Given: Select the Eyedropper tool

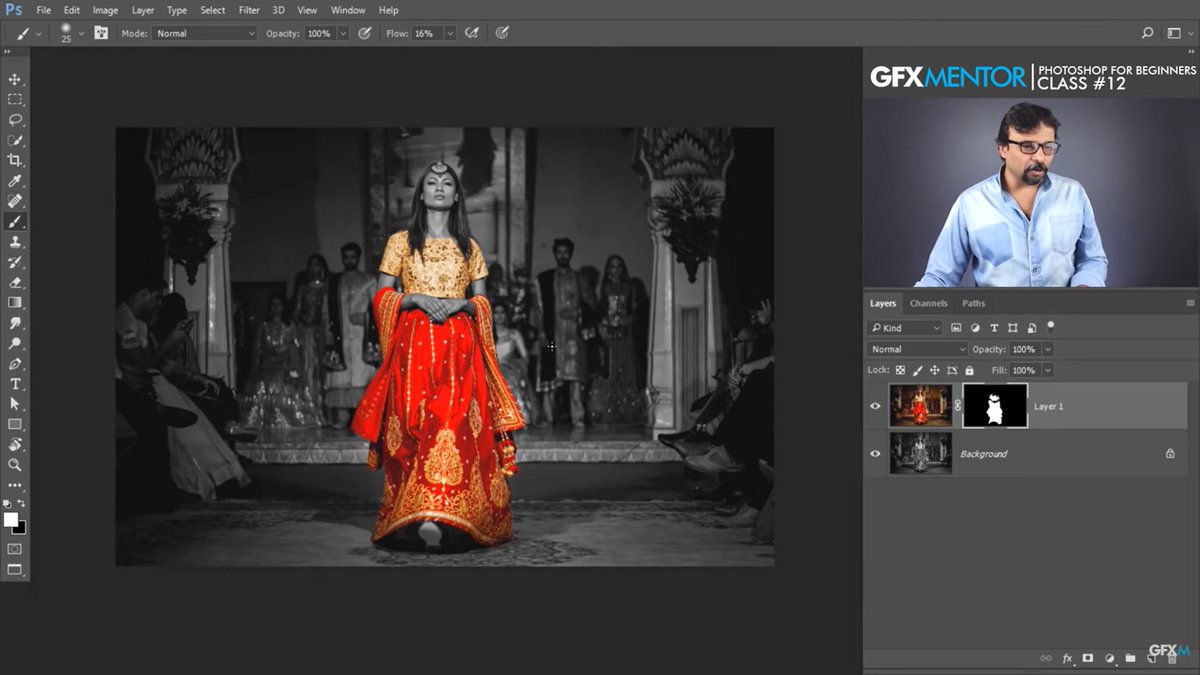Looking at the screenshot, I should [x=15, y=181].
